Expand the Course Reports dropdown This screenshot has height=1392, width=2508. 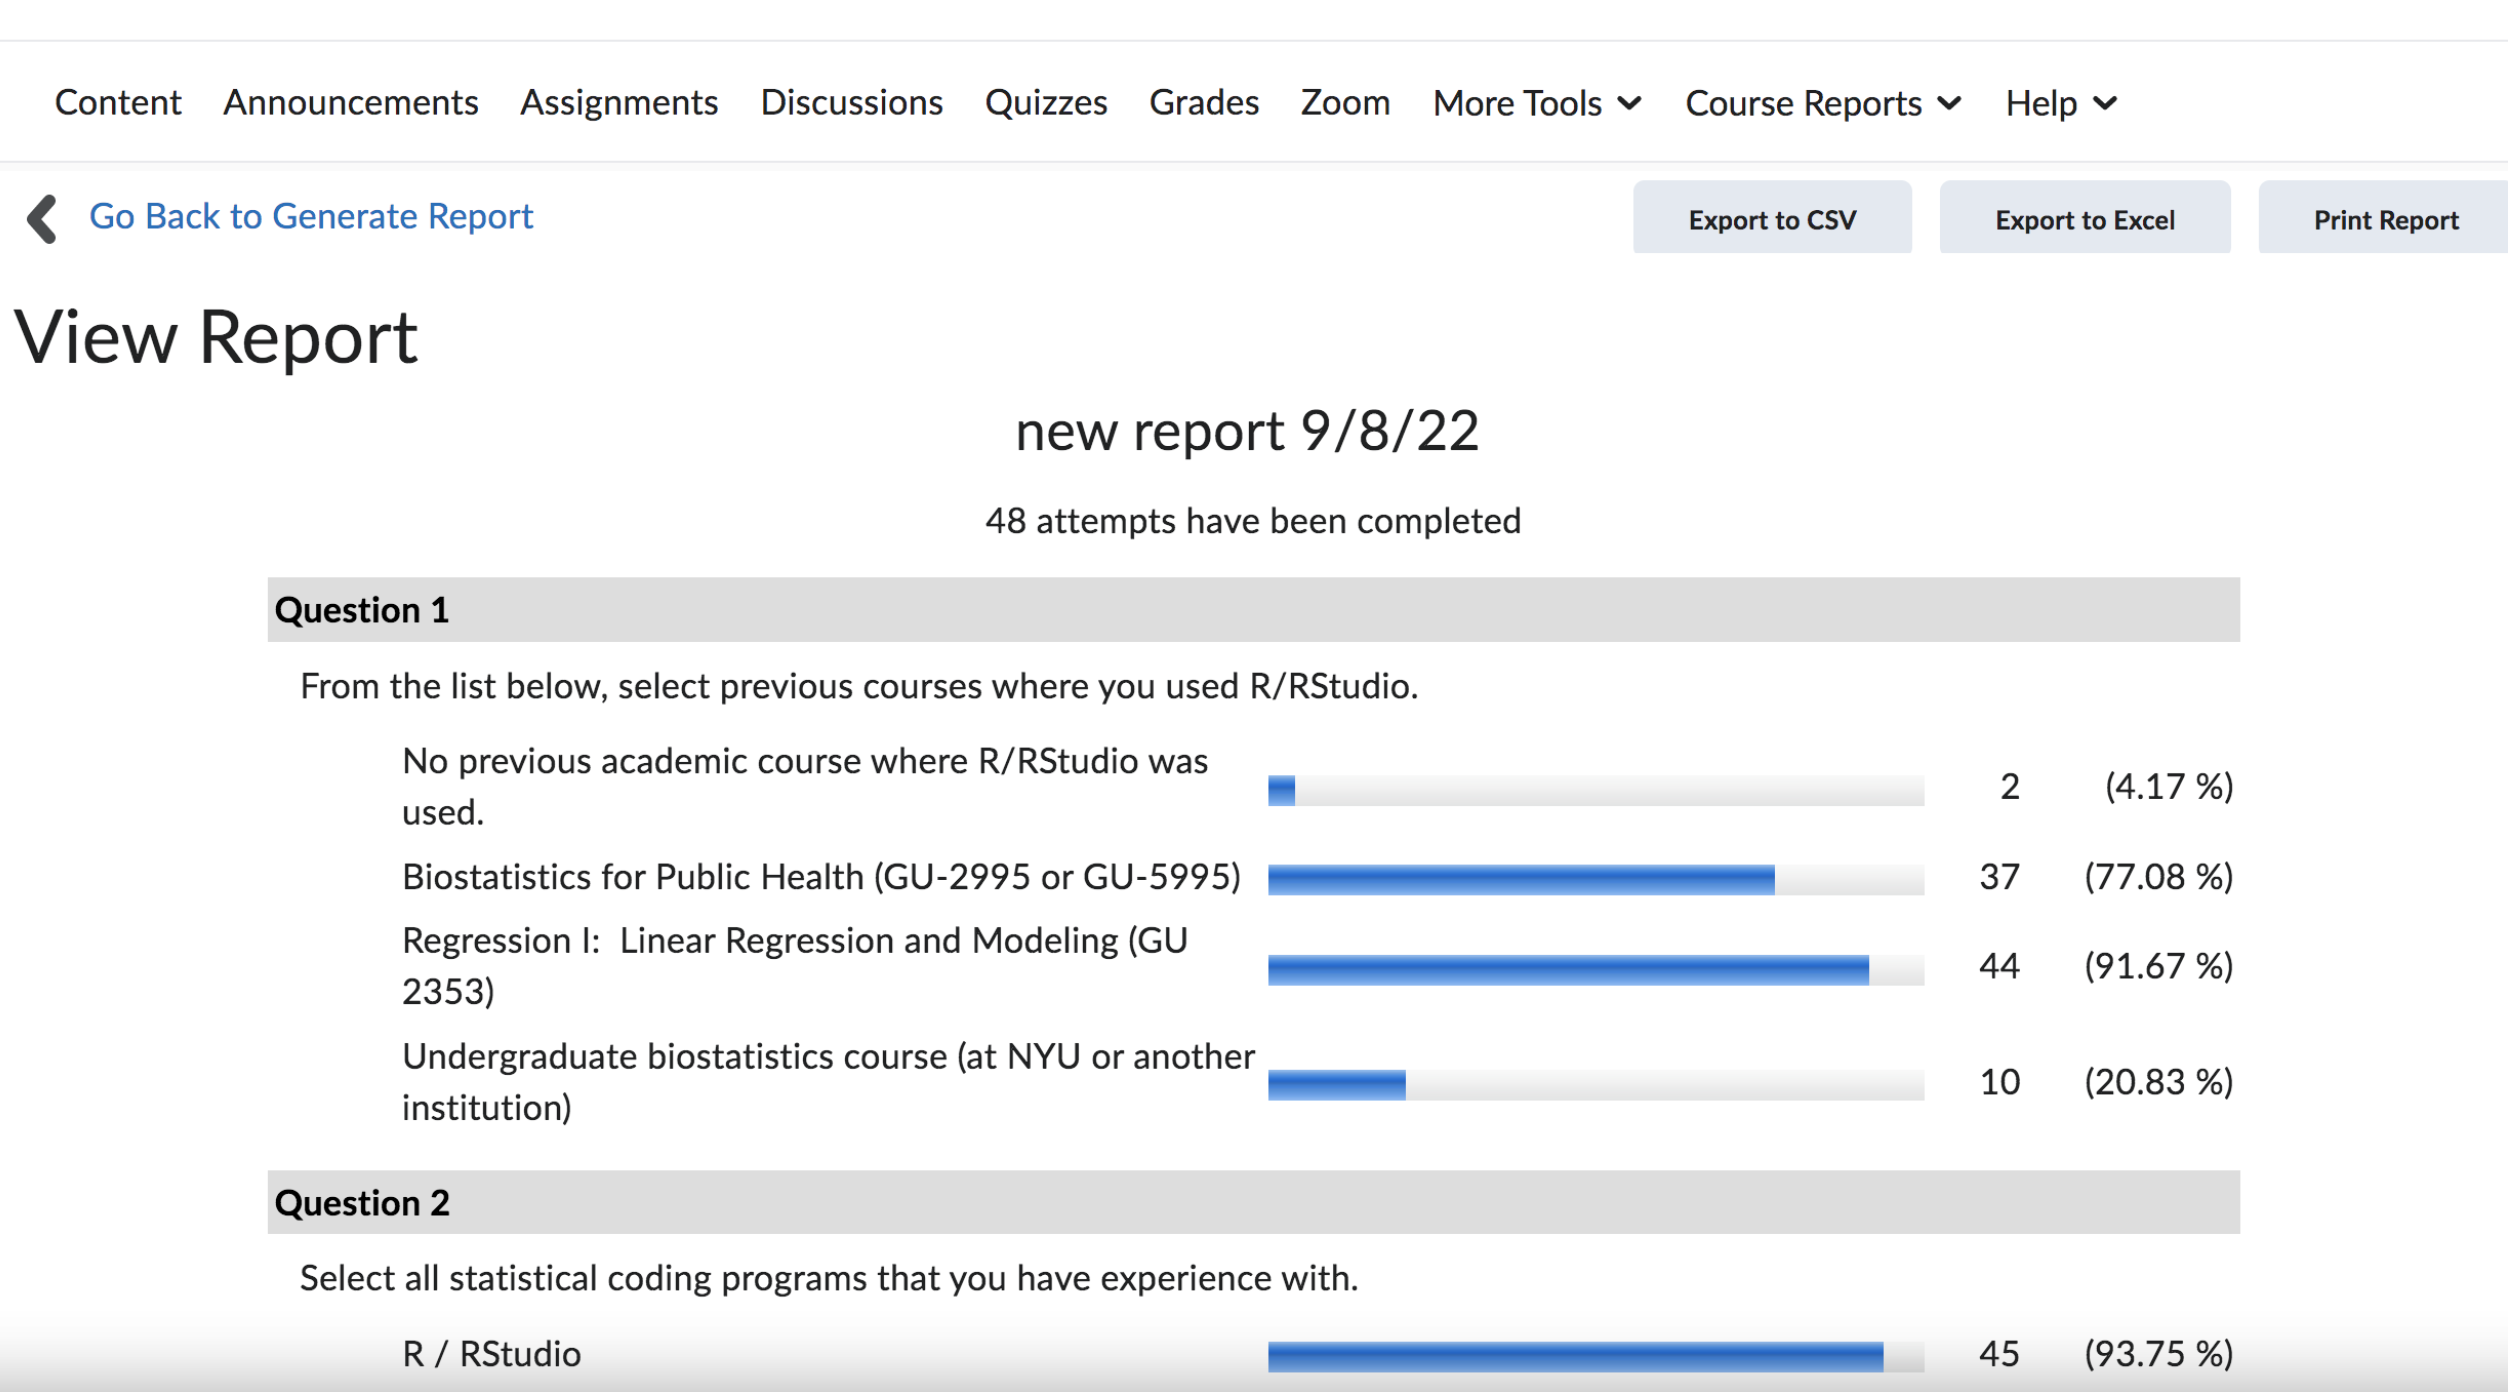1821,102
